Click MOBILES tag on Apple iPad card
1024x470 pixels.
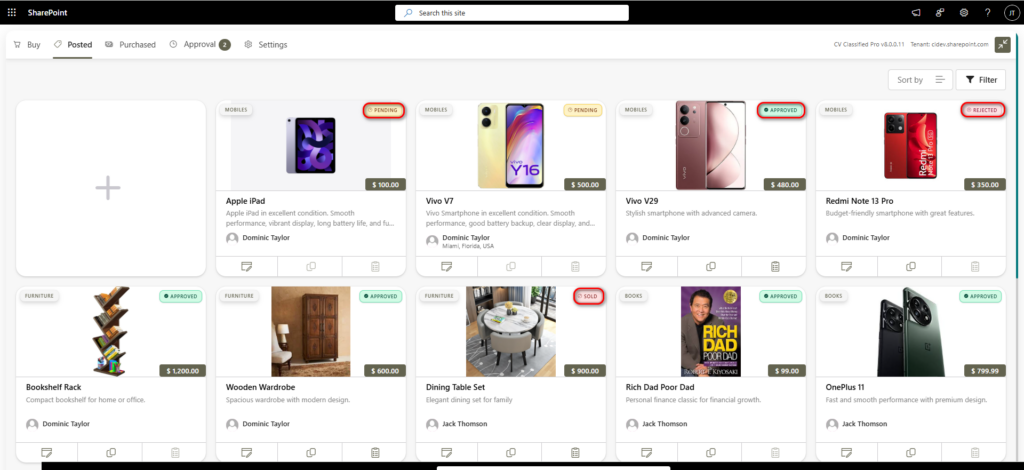[236, 110]
